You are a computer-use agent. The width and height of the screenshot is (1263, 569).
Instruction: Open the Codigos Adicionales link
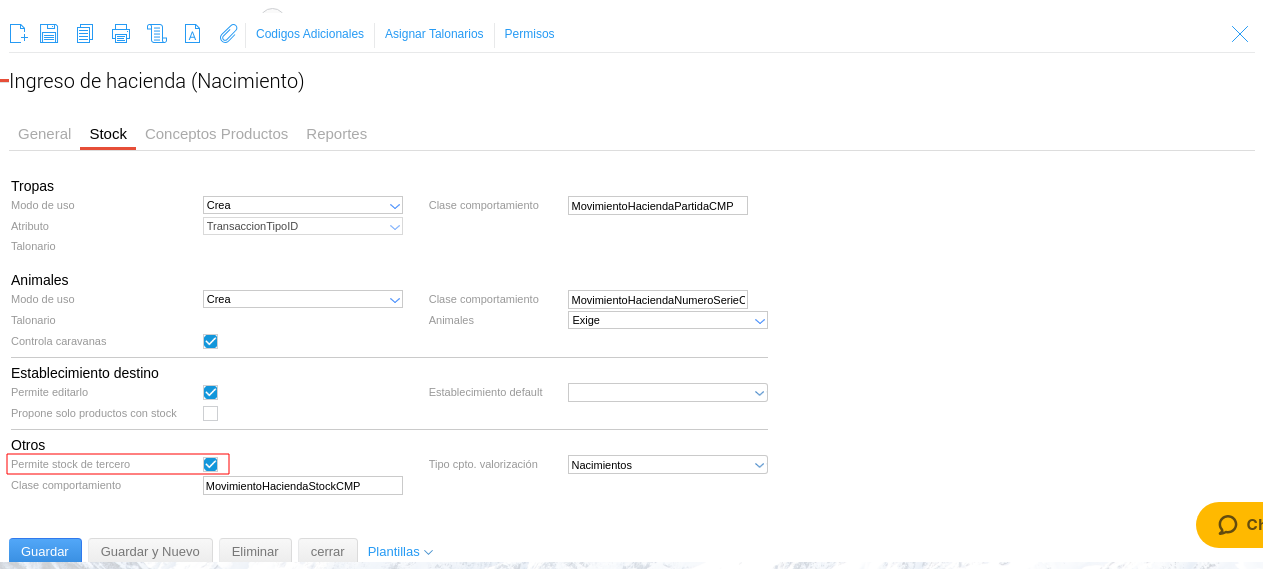click(x=310, y=34)
